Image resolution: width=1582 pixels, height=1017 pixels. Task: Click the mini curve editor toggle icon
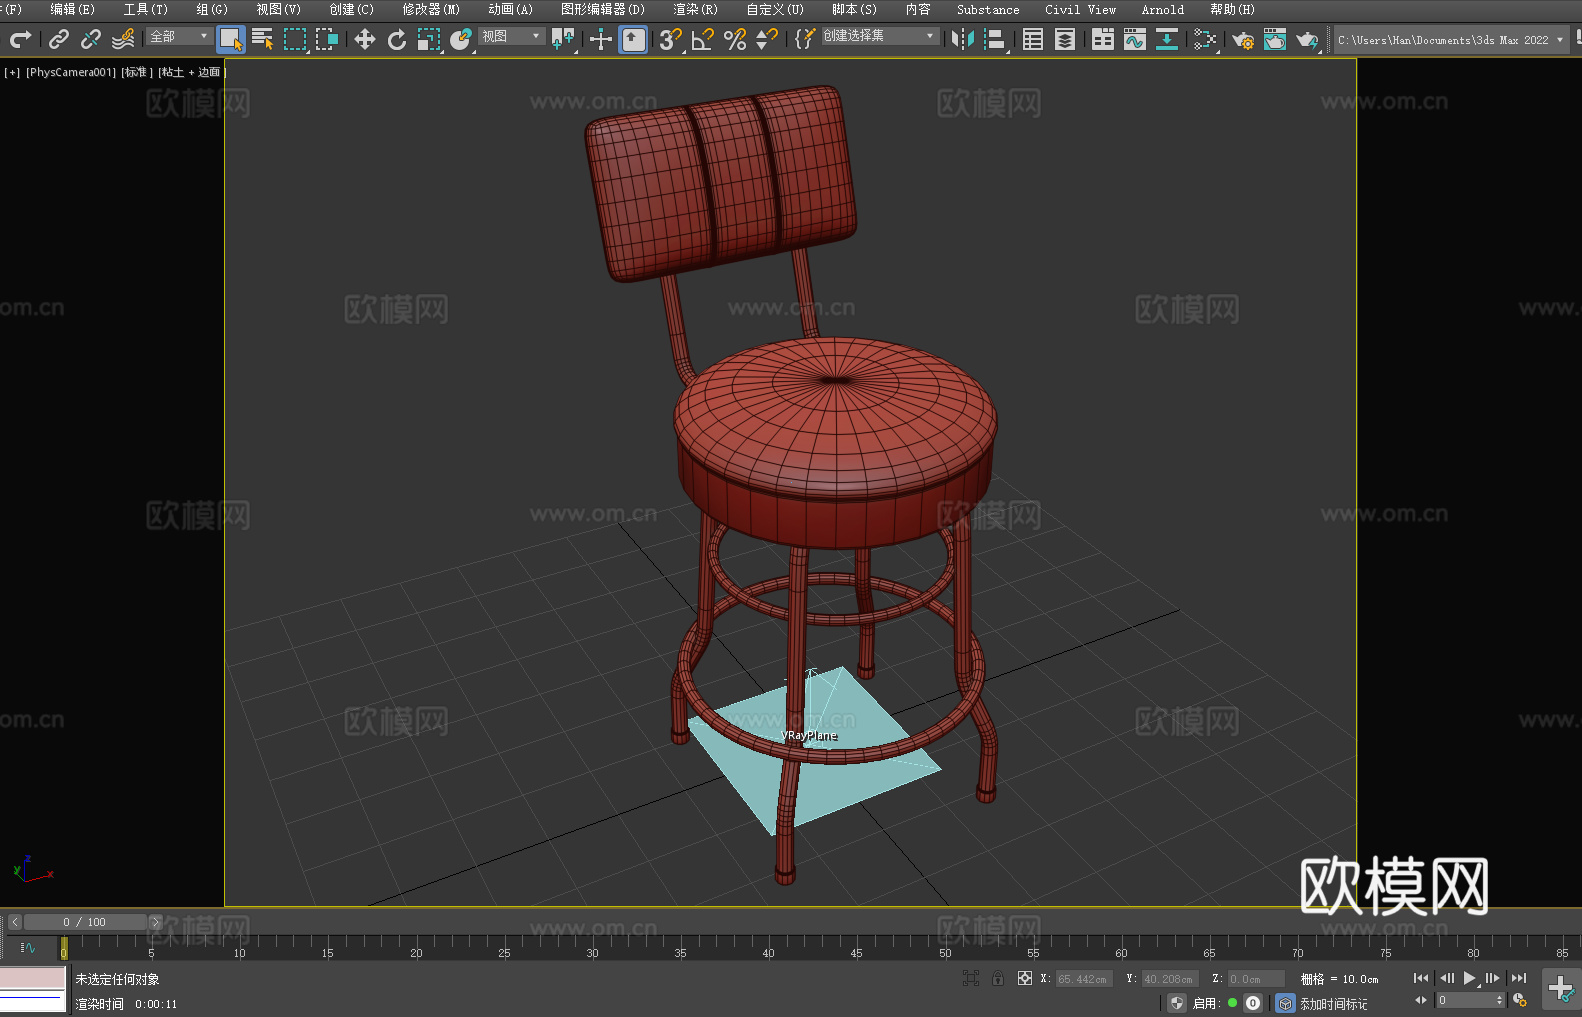point(28,947)
